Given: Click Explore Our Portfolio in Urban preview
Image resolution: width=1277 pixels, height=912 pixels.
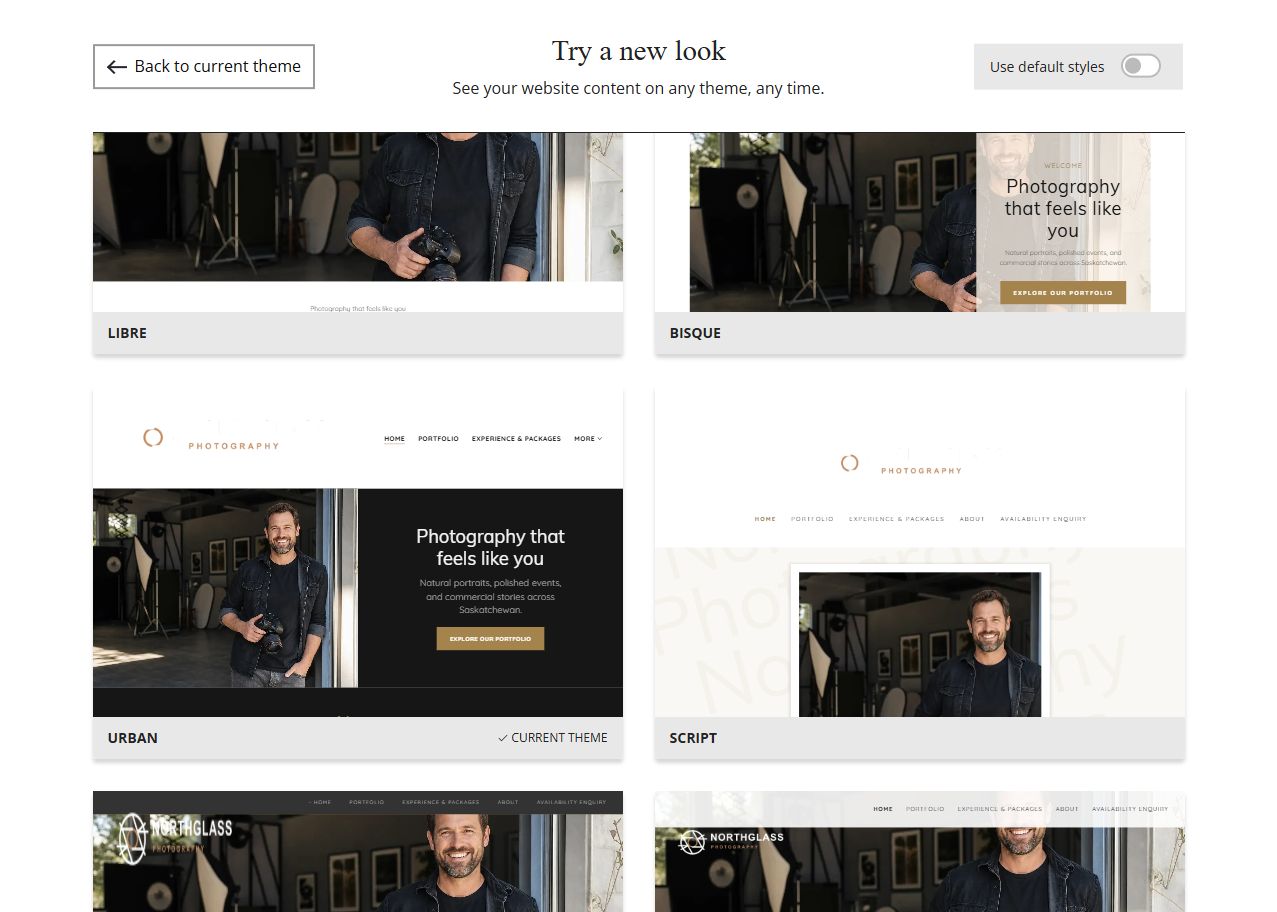Looking at the screenshot, I should (490, 638).
